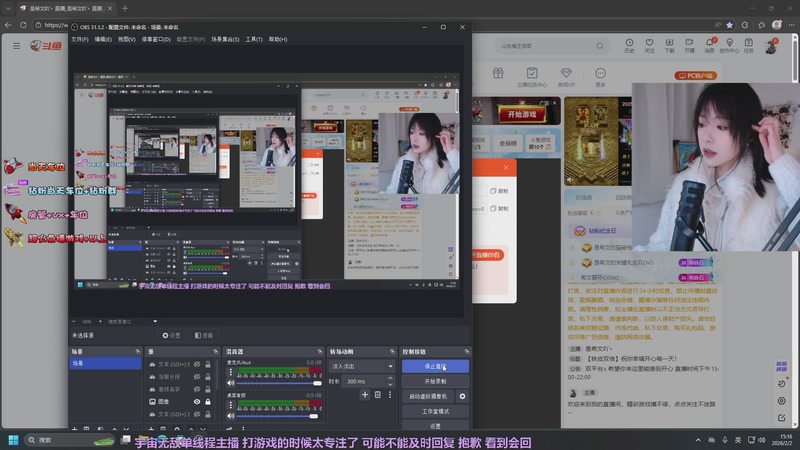Mute the 桌面音频 speaker icon
This screenshot has width=800, height=450.
tap(231, 416)
